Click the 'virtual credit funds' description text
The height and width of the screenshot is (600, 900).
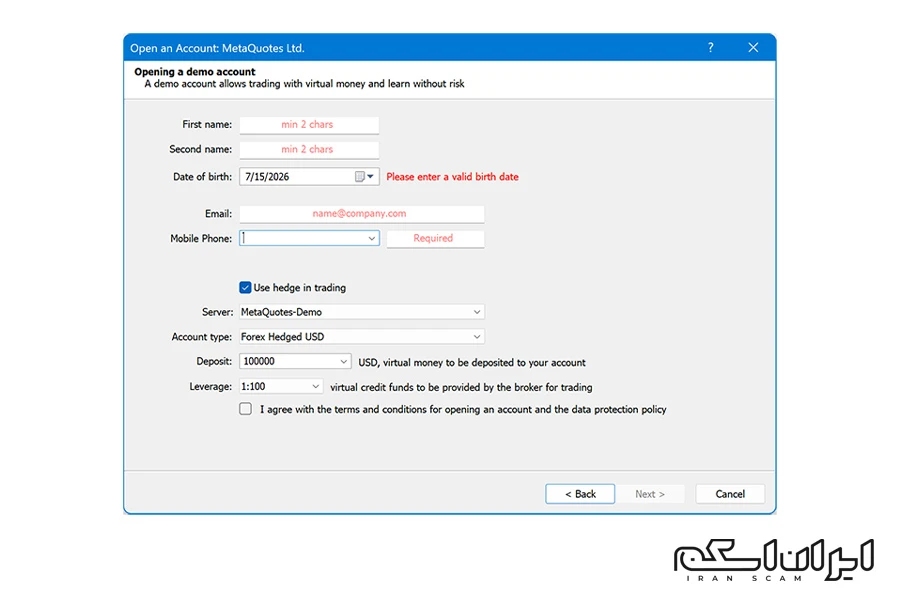461,387
